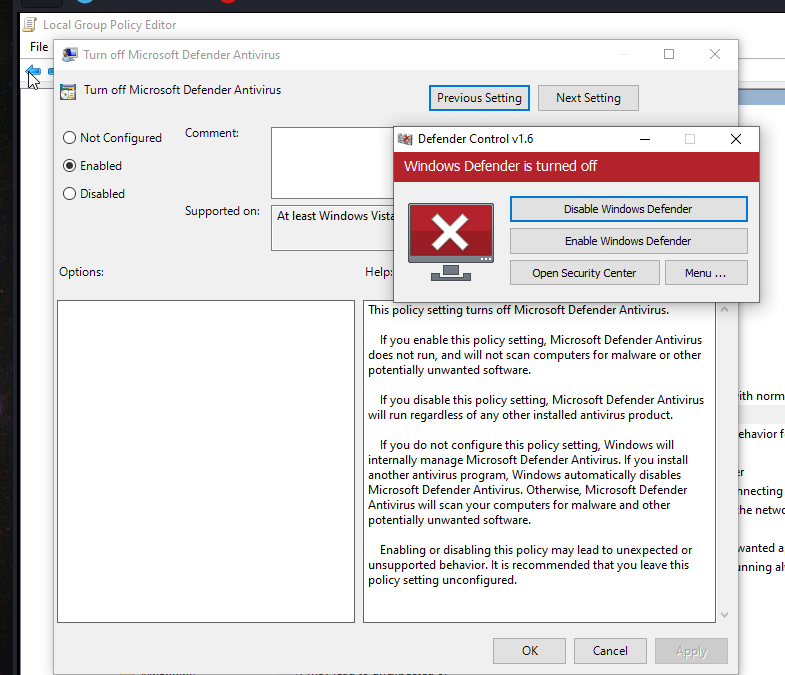
Task: Click the Help pane scroll-down arrow
Action: (x=724, y=614)
